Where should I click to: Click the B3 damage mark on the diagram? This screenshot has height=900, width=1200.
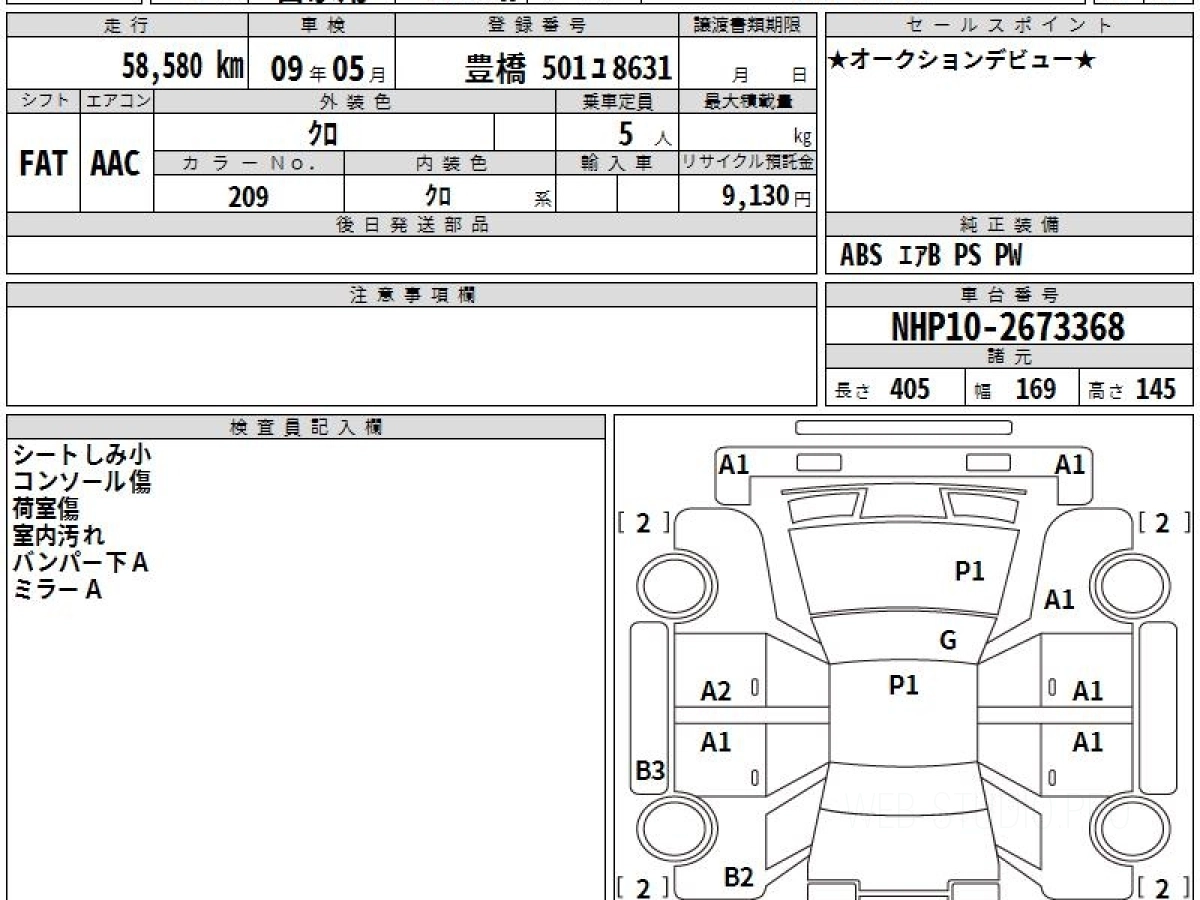pyautogui.click(x=651, y=771)
